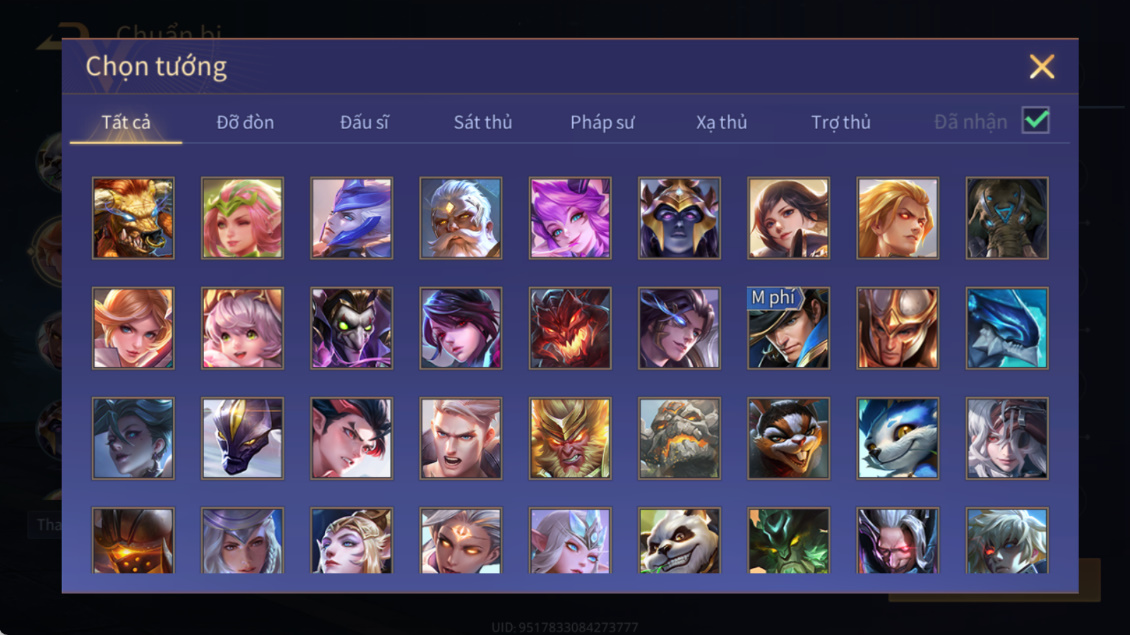Open the Trợ thủ tab
This screenshot has height=635, width=1130.
coord(840,122)
